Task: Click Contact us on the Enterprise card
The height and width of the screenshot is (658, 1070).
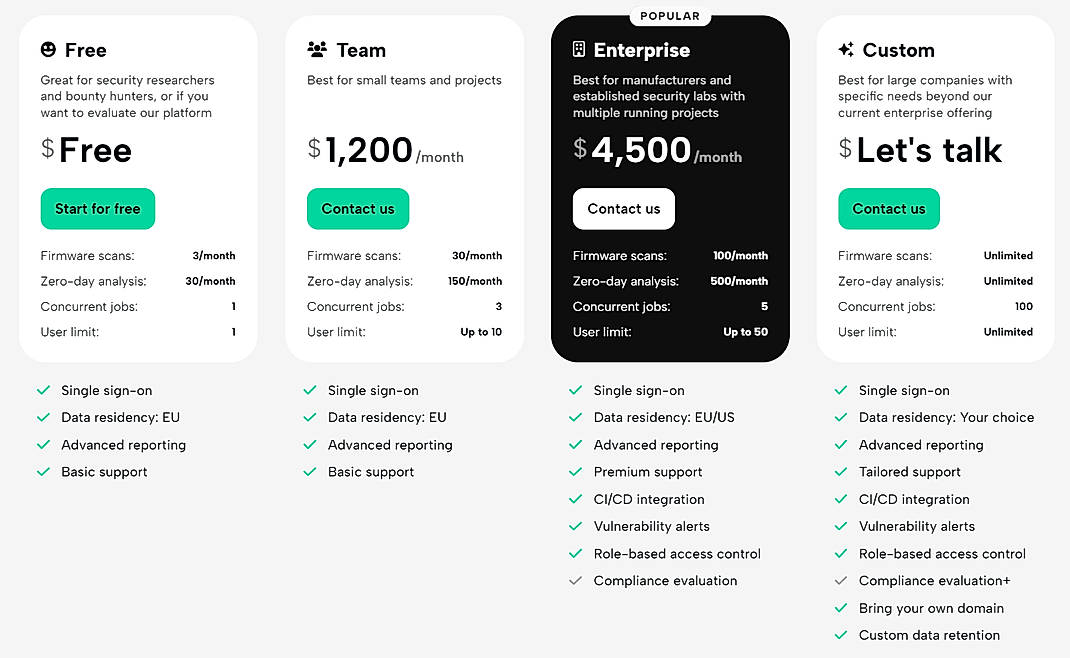Action: [x=623, y=209]
